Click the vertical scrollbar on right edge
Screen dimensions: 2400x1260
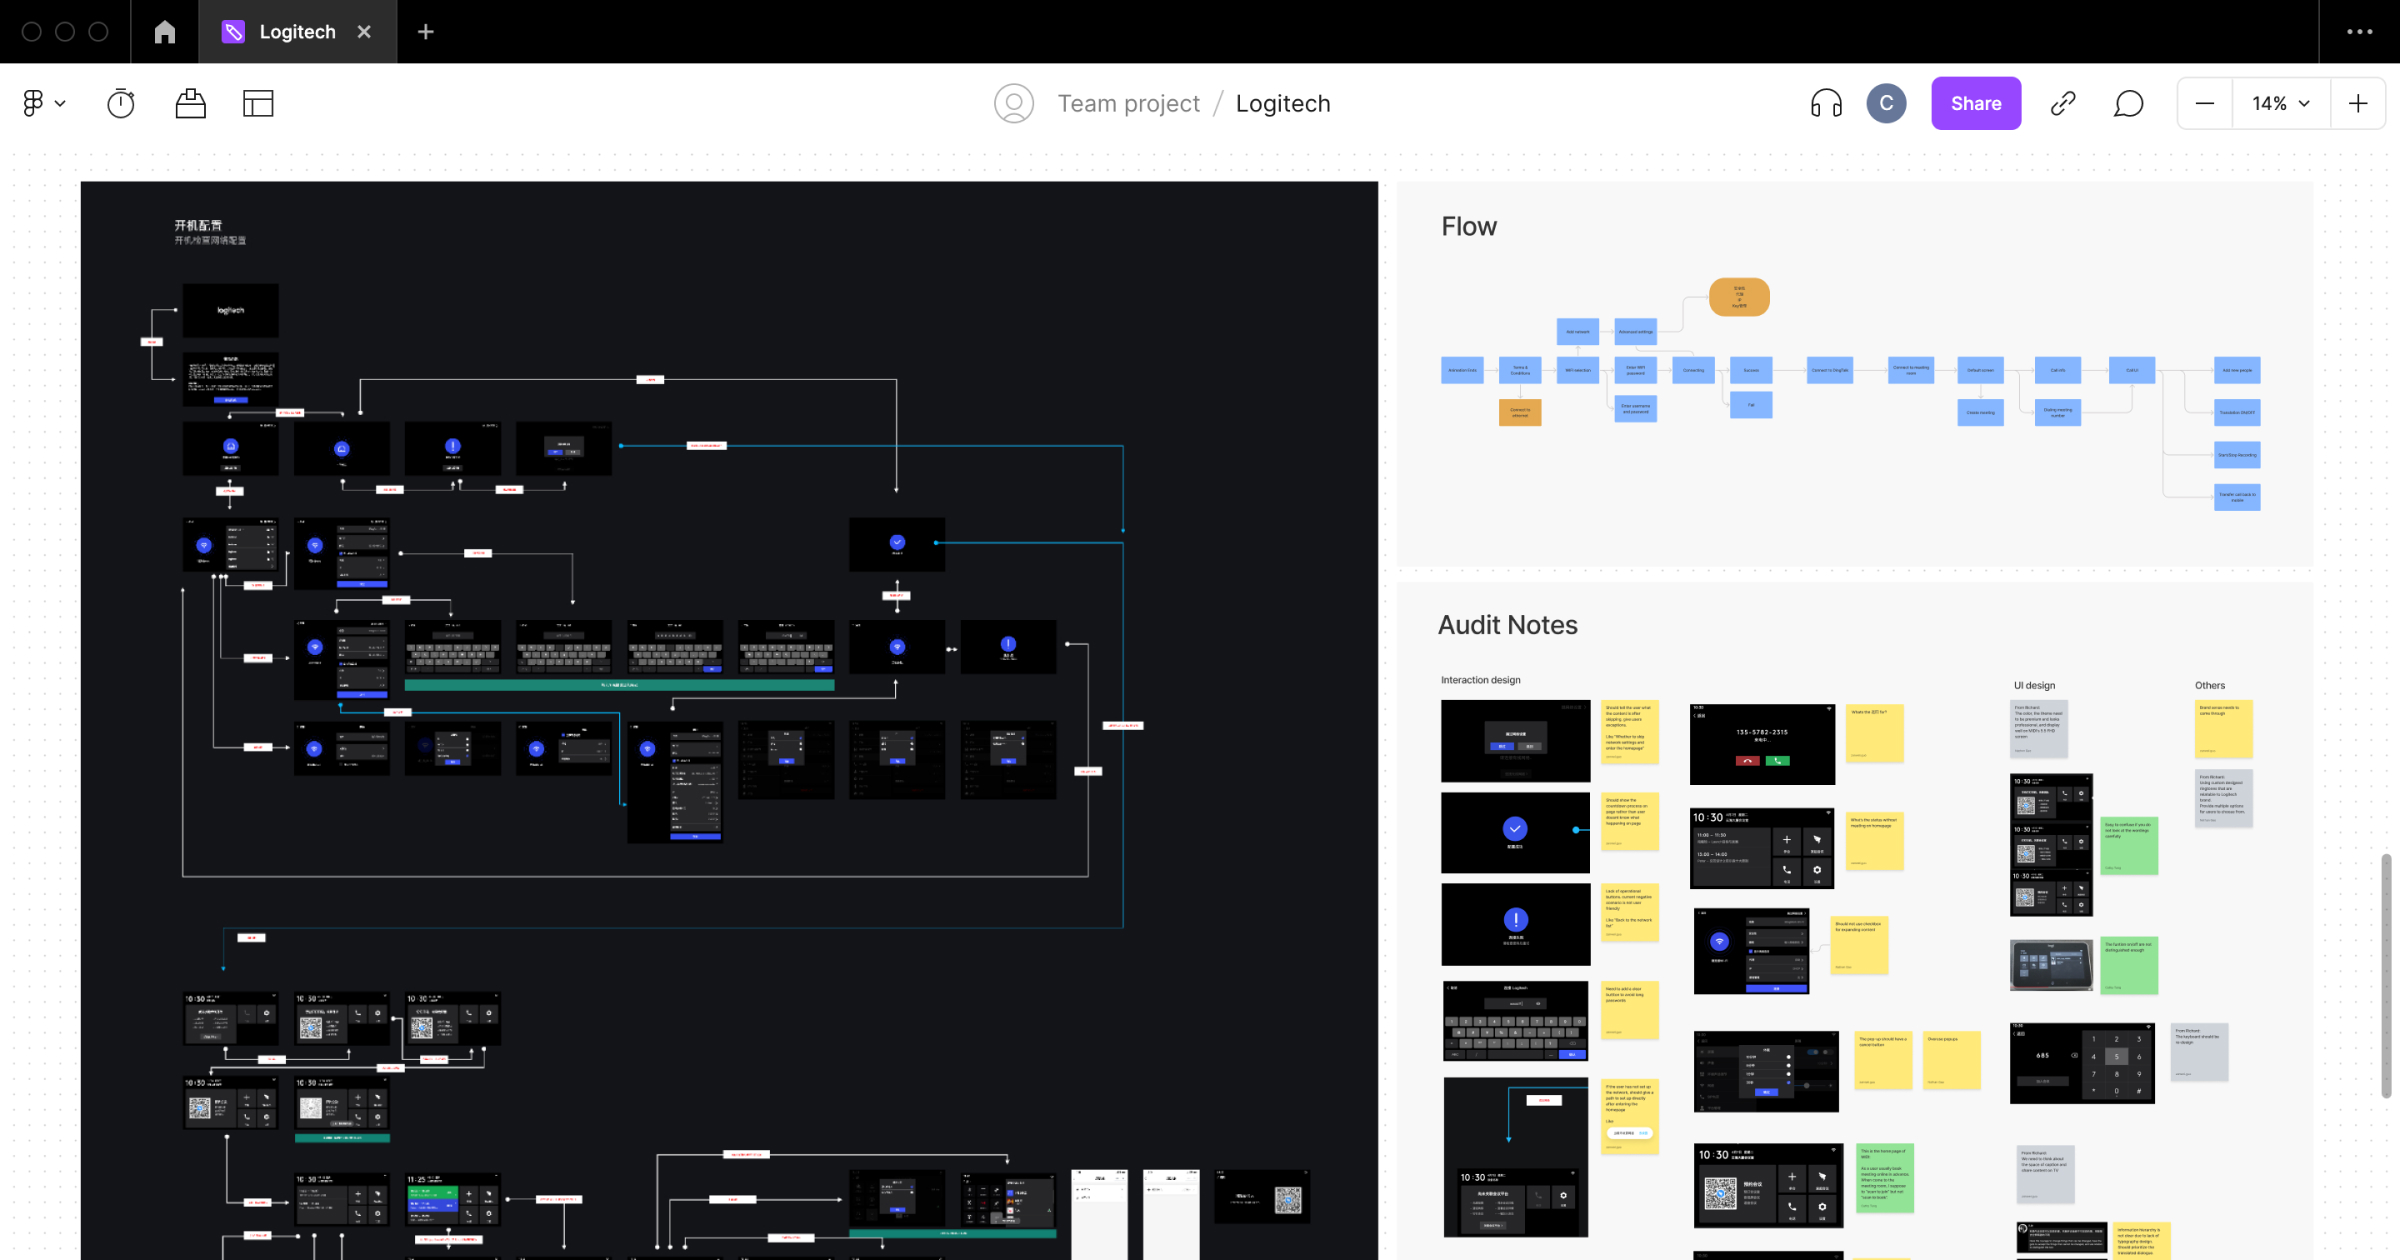(x=2386, y=975)
